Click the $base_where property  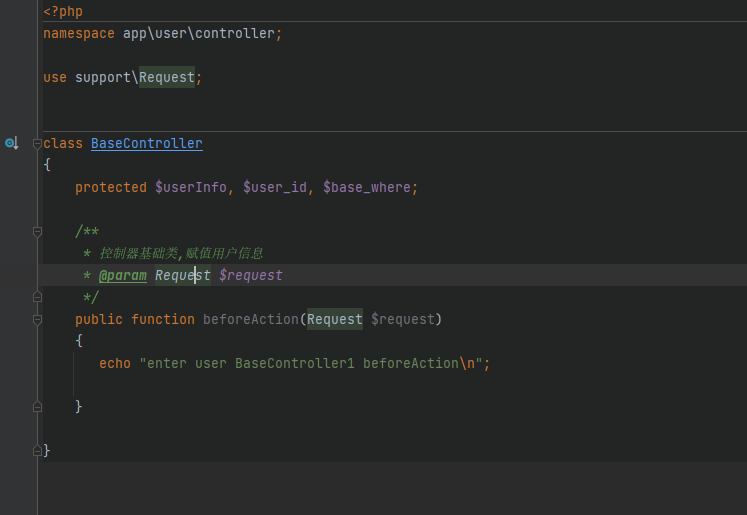(x=367, y=187)
